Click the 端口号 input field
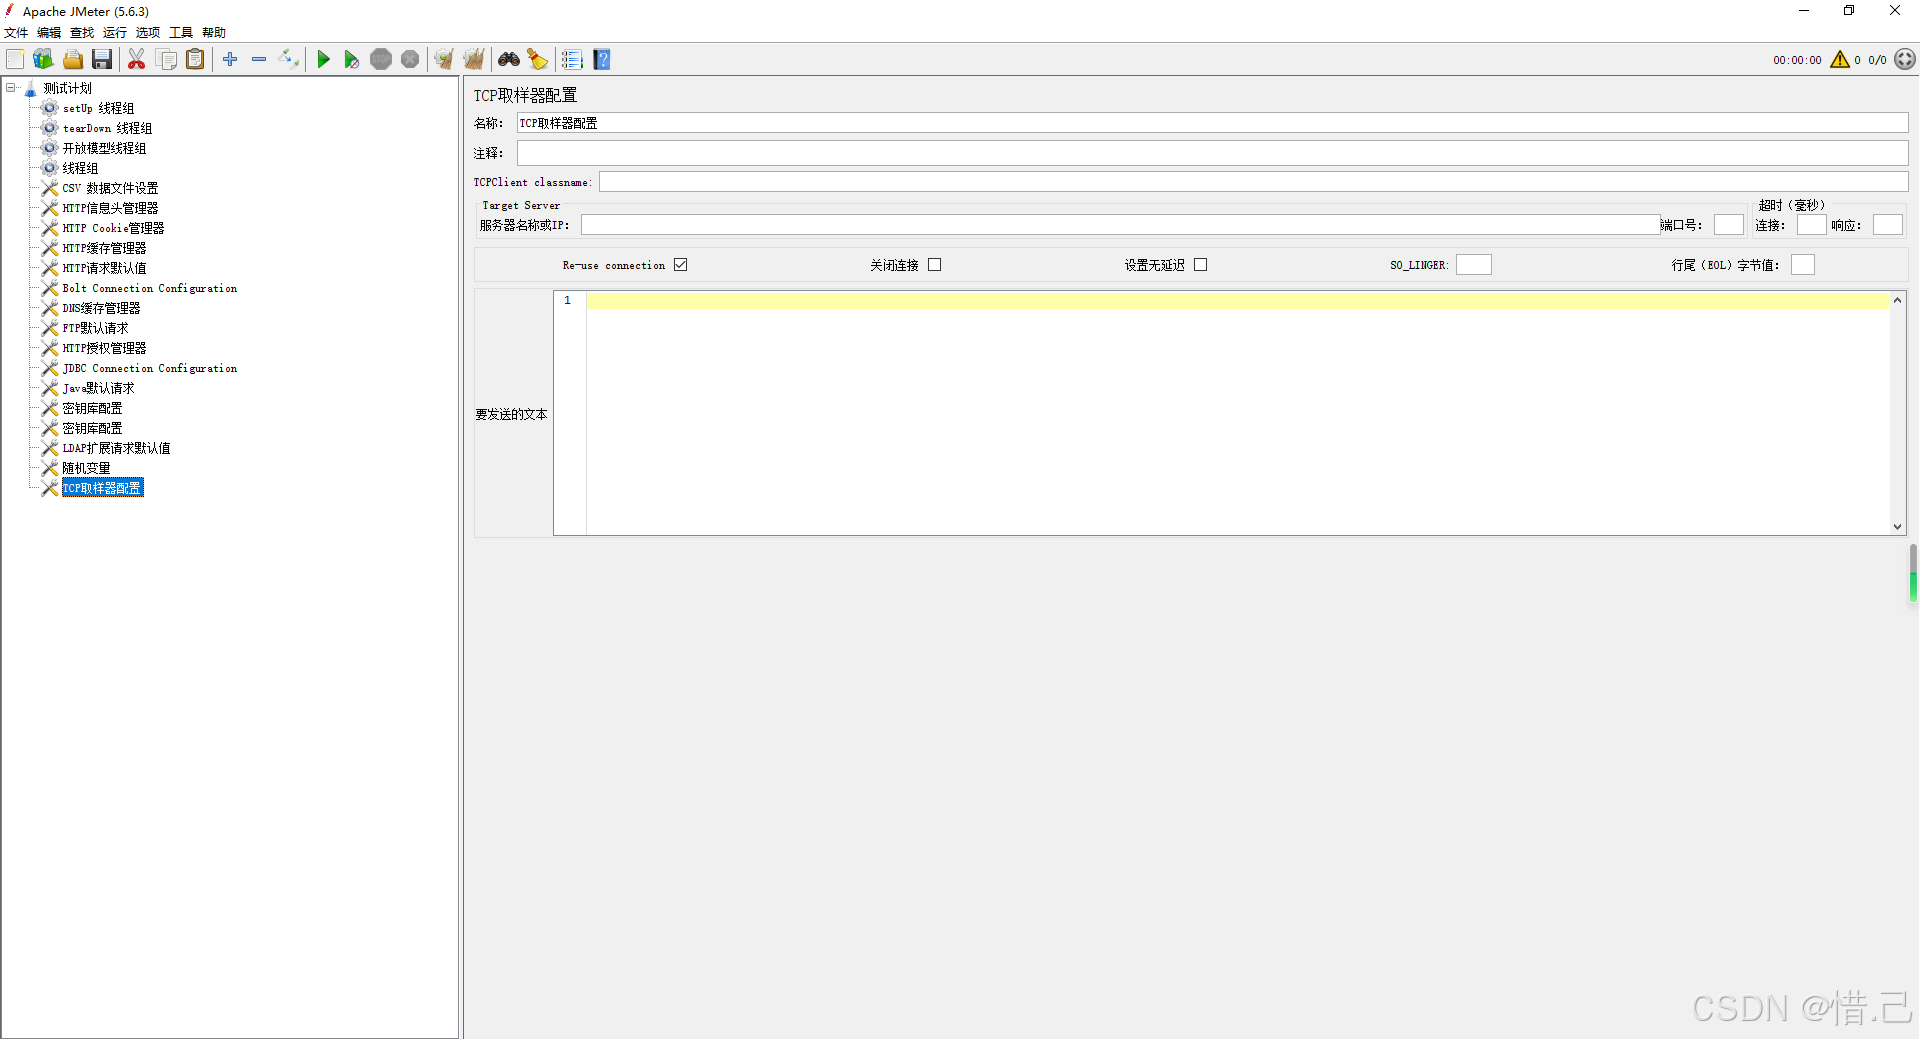The height and width of the screenshot is (1040, 1920). pyautogui.click(x=1728, y=225)
